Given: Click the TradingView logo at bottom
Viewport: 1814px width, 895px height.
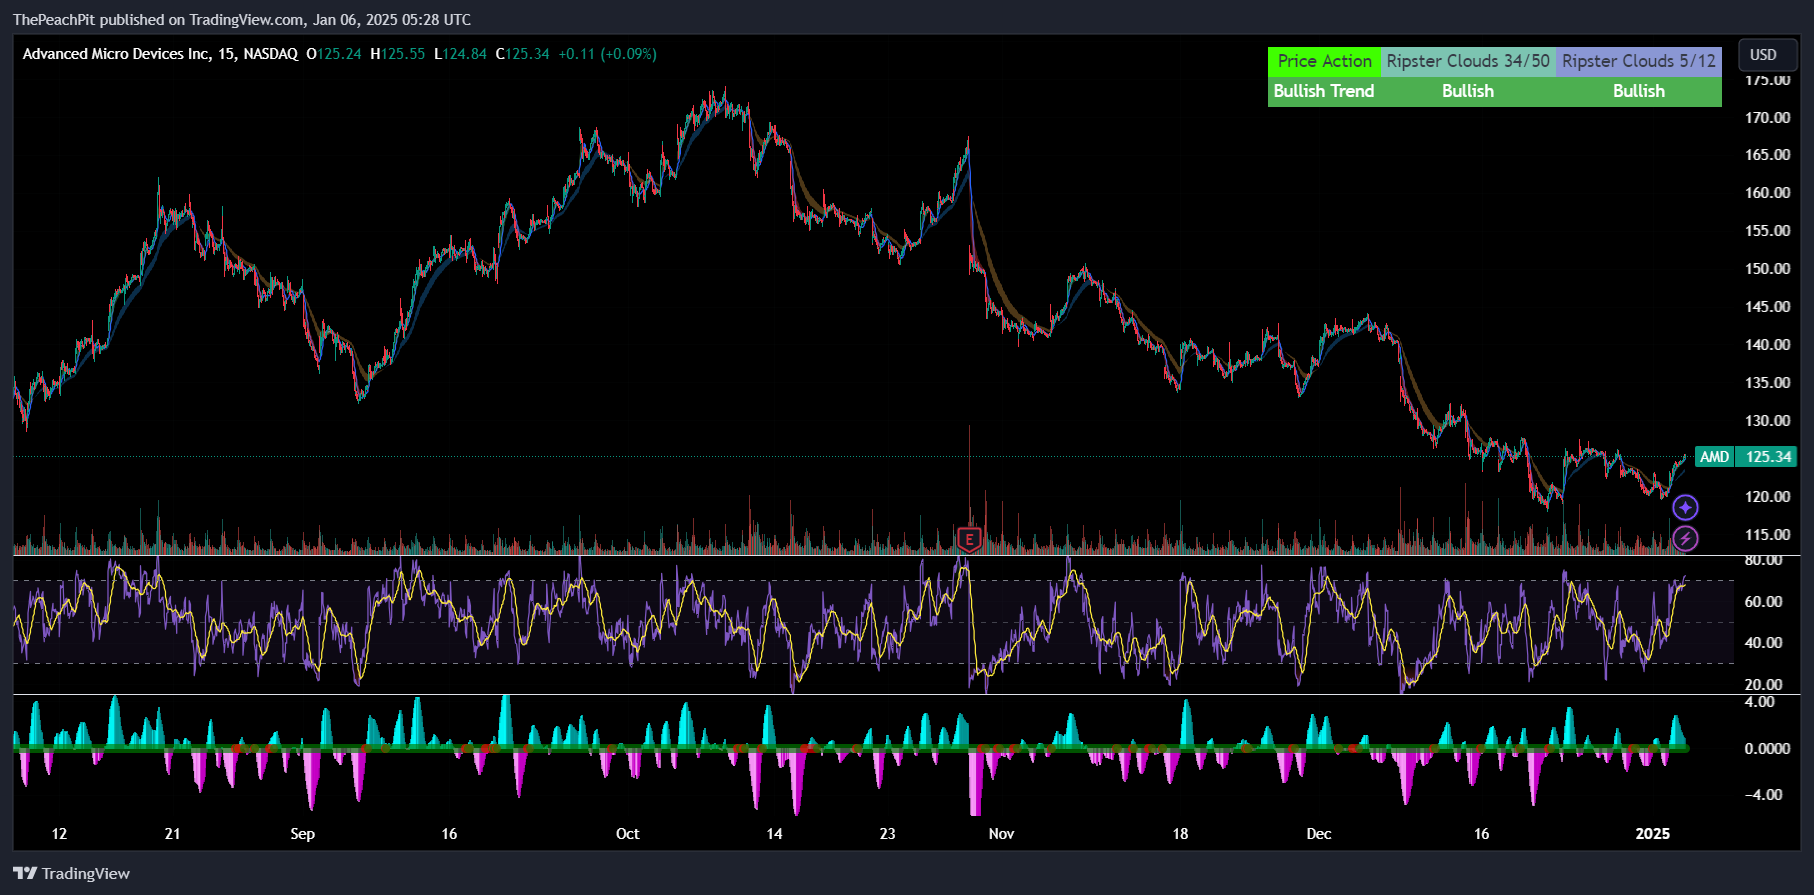Looking at the screenshot, I should pyautogui.click(x=72, y=873).
